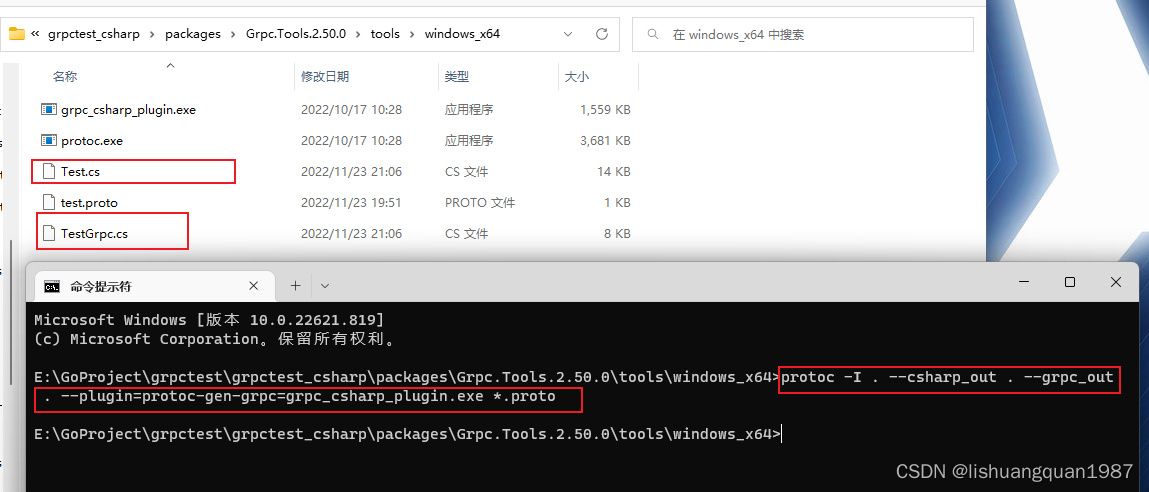Open a new terminal tab

click(x=295, y=286)
